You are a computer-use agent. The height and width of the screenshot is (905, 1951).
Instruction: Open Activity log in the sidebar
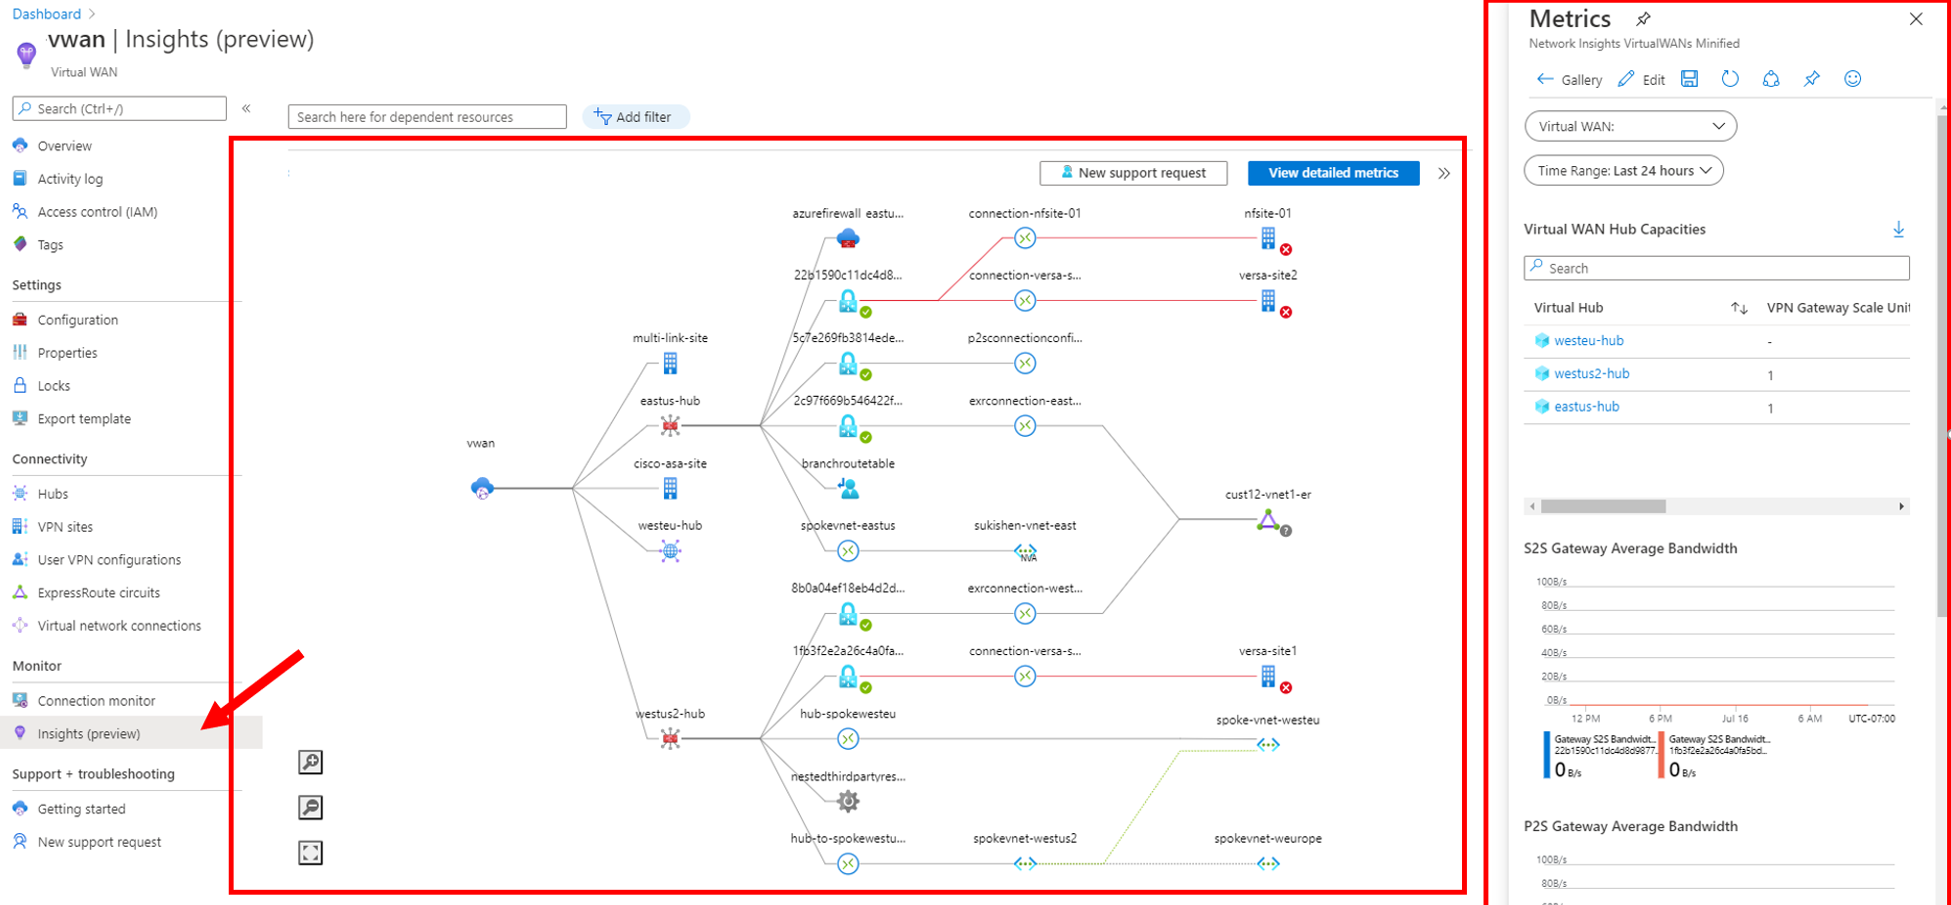click(70, 179)
